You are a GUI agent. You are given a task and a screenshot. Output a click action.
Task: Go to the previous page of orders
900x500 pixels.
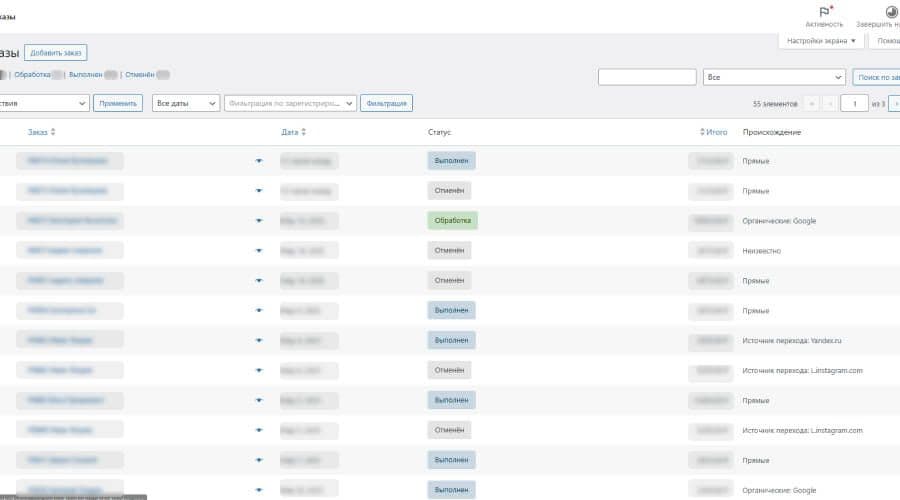coord(830,103)
